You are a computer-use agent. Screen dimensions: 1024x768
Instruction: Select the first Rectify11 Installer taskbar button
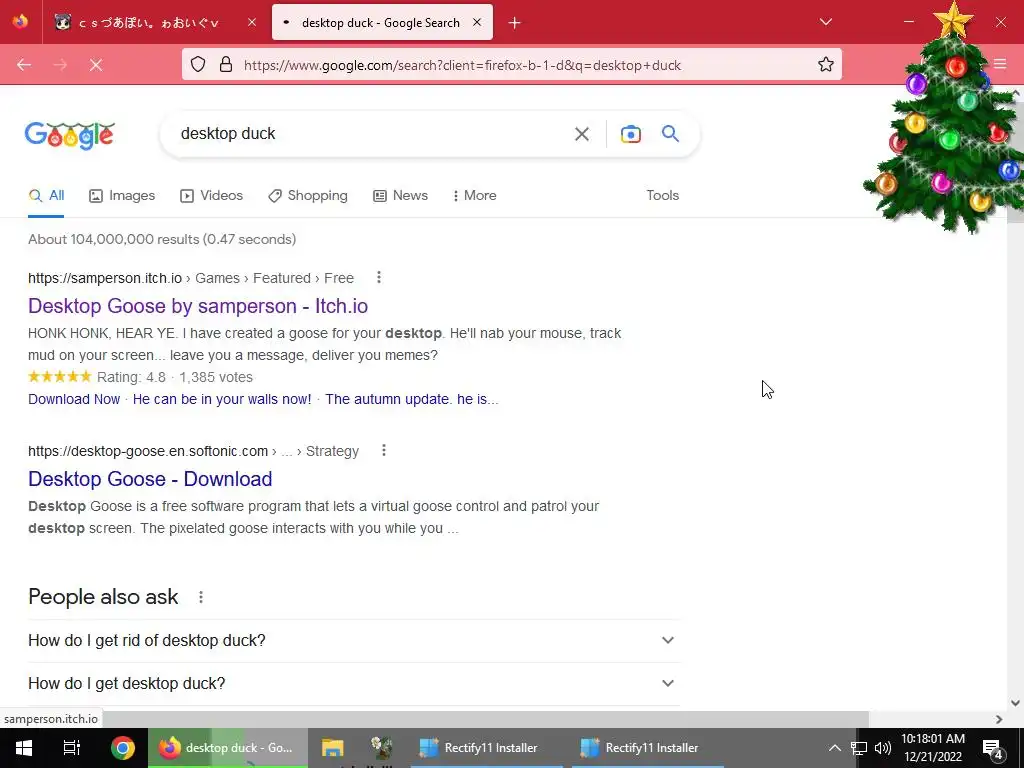(487, 748)
